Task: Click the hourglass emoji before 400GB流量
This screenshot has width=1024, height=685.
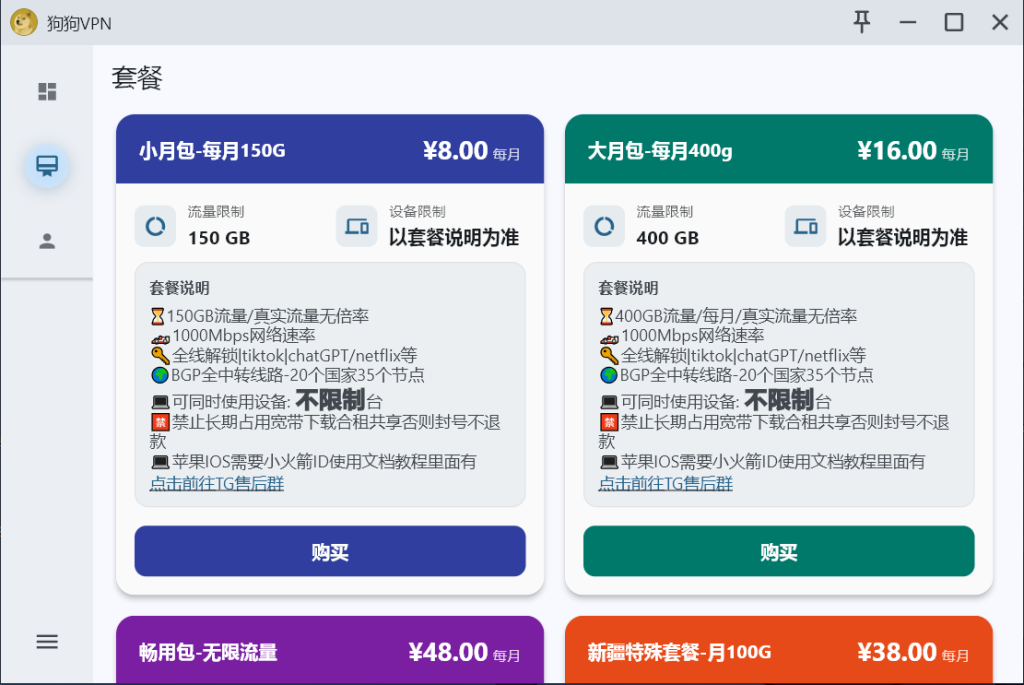Action: 606,317
